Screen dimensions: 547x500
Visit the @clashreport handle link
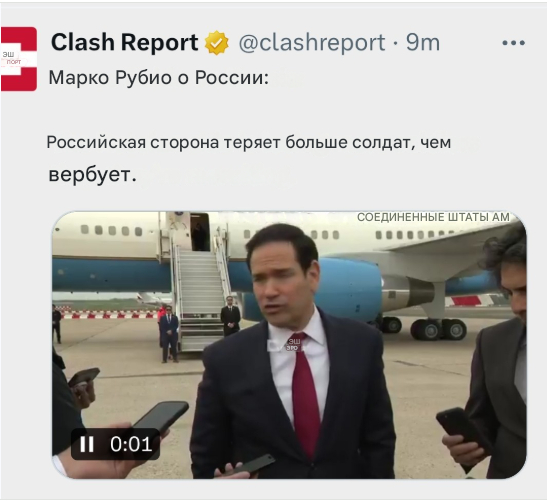(x=312, y=43)
